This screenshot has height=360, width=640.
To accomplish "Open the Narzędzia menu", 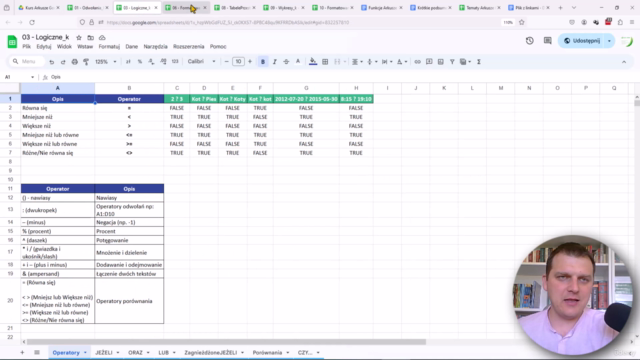I will pos(156,47).
